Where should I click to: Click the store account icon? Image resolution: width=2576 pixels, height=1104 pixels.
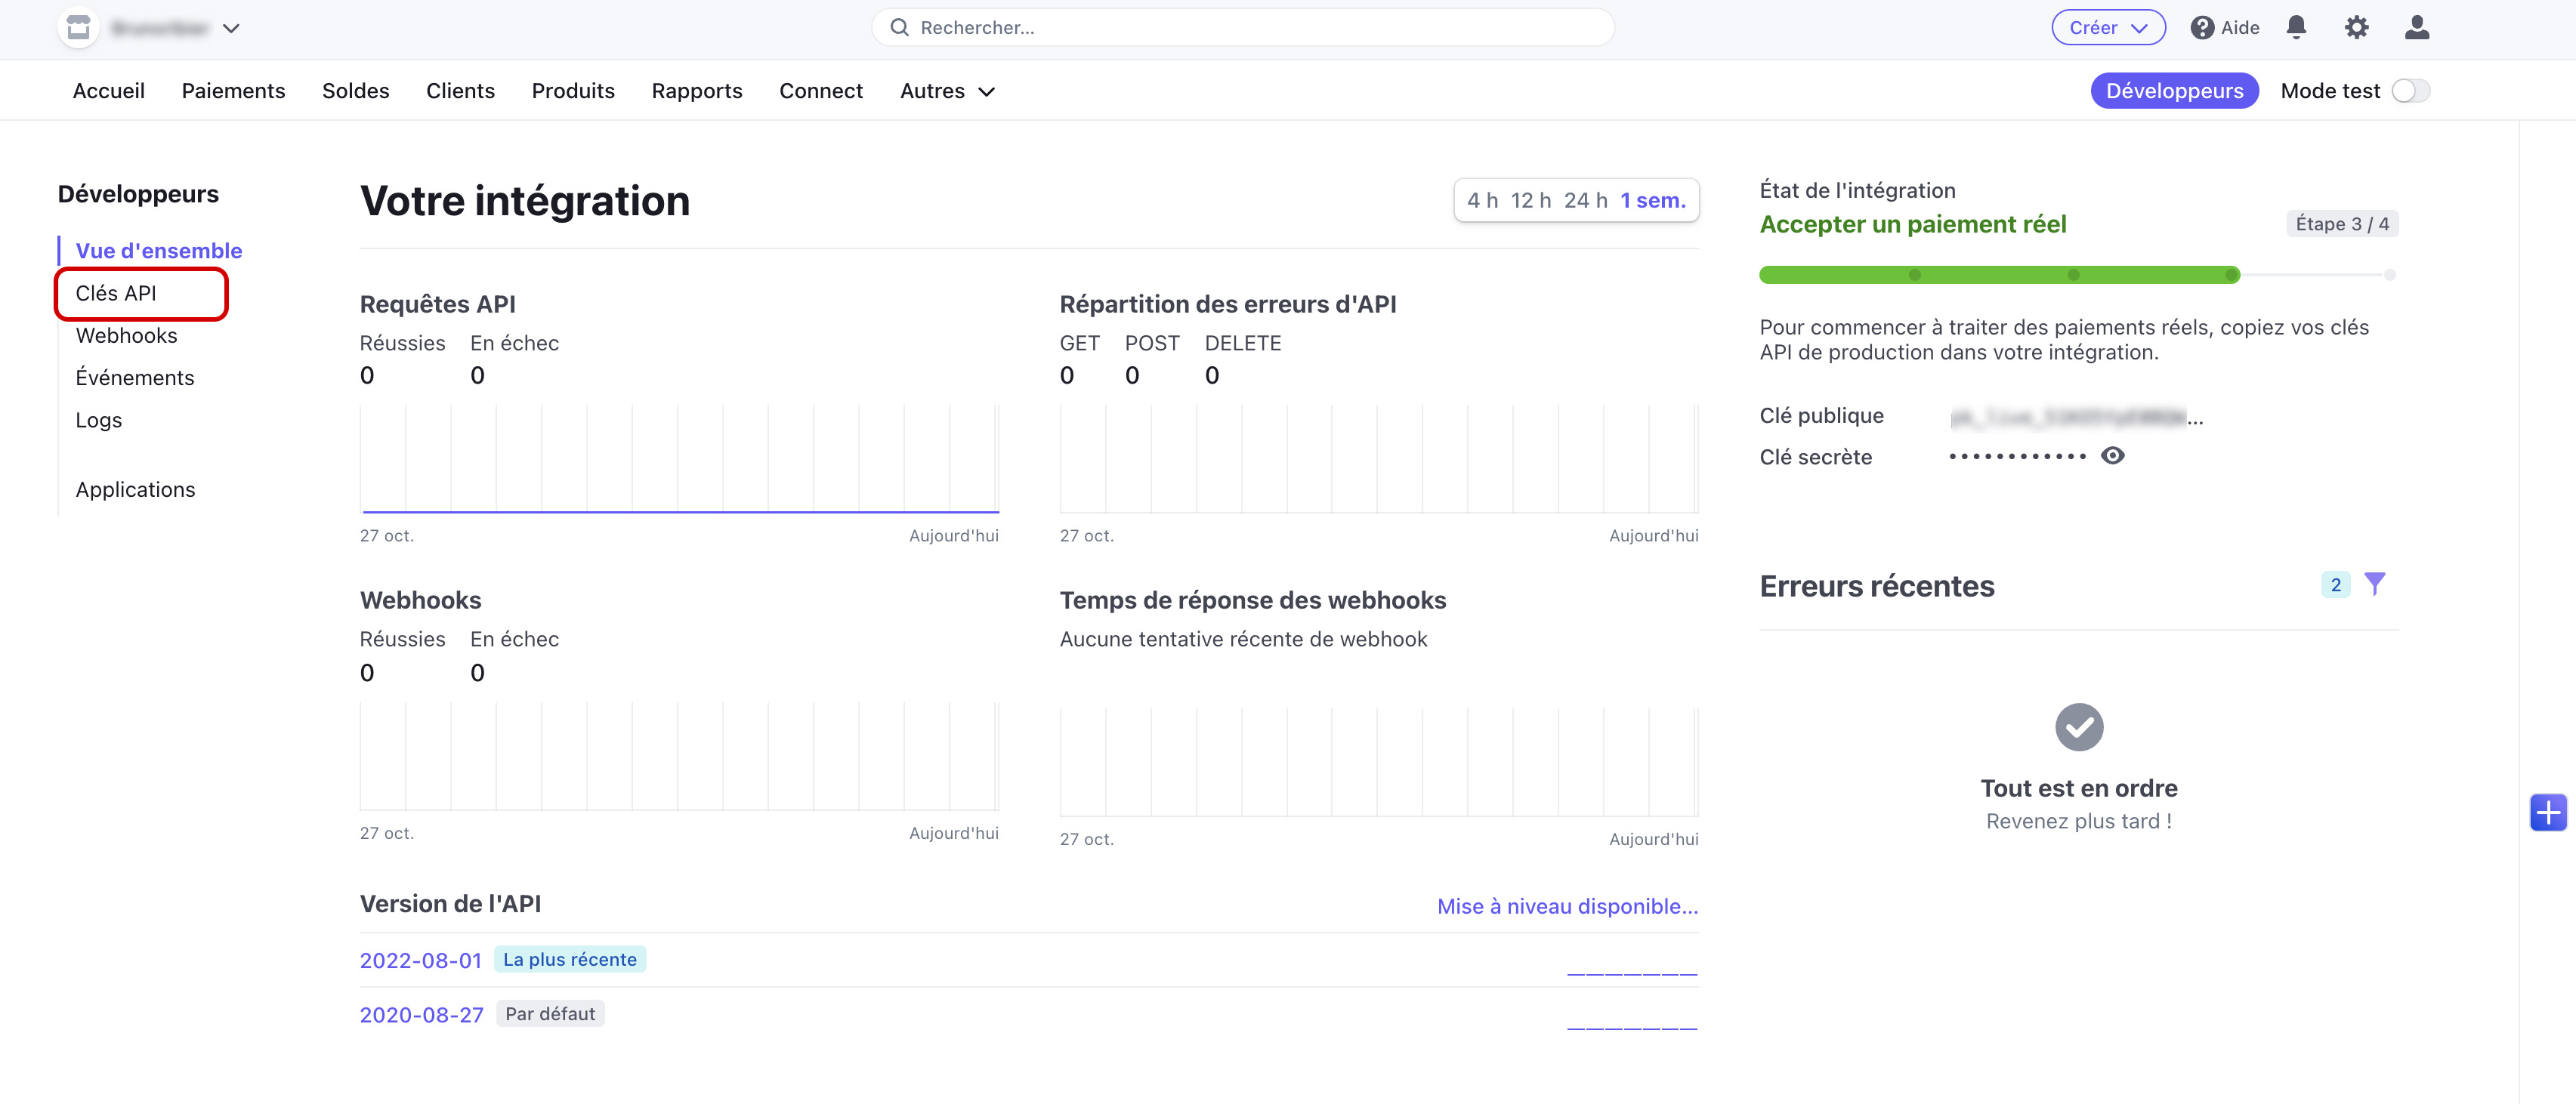(x=78, y=27)
